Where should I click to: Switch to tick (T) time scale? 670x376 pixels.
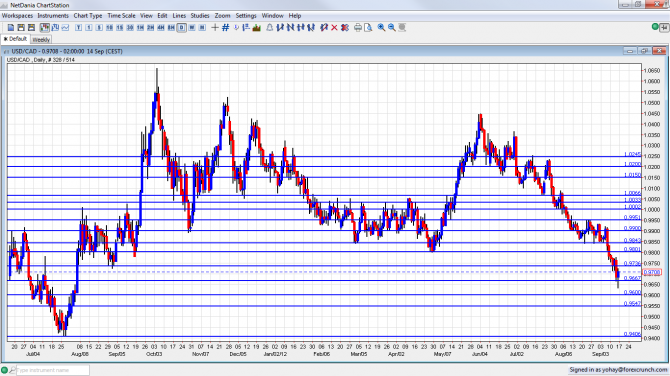click(78, 27)
